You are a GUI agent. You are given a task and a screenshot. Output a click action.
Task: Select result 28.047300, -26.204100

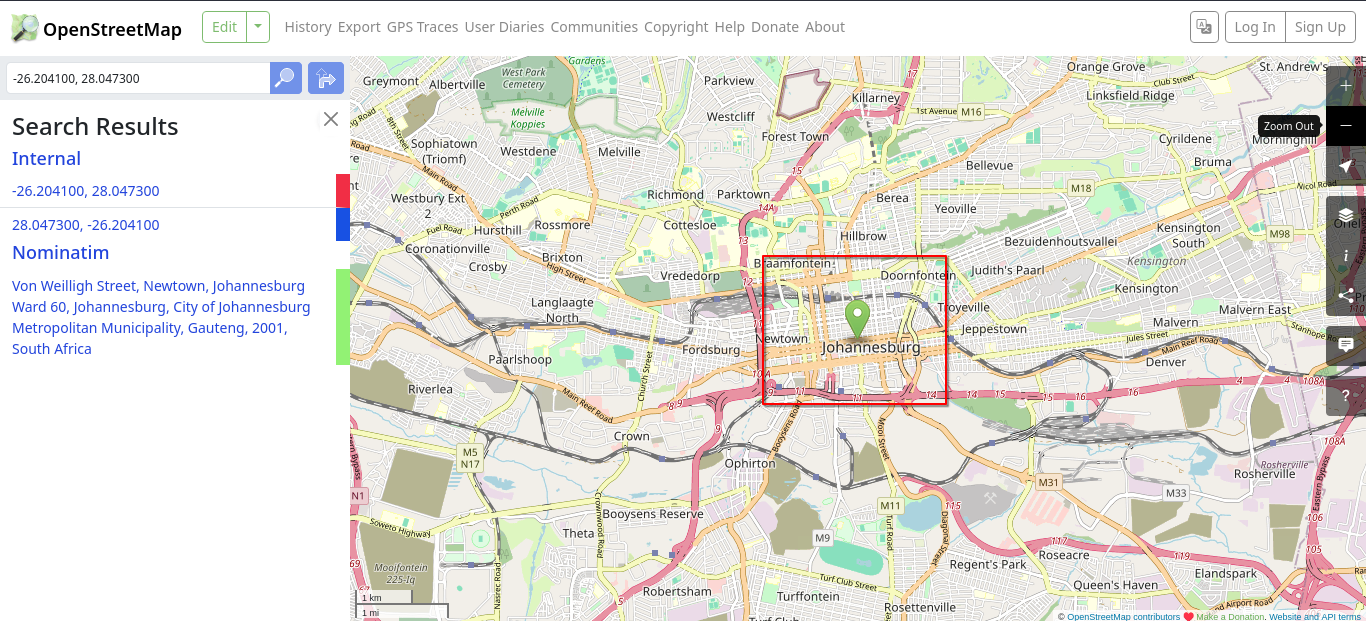point(86,225)
